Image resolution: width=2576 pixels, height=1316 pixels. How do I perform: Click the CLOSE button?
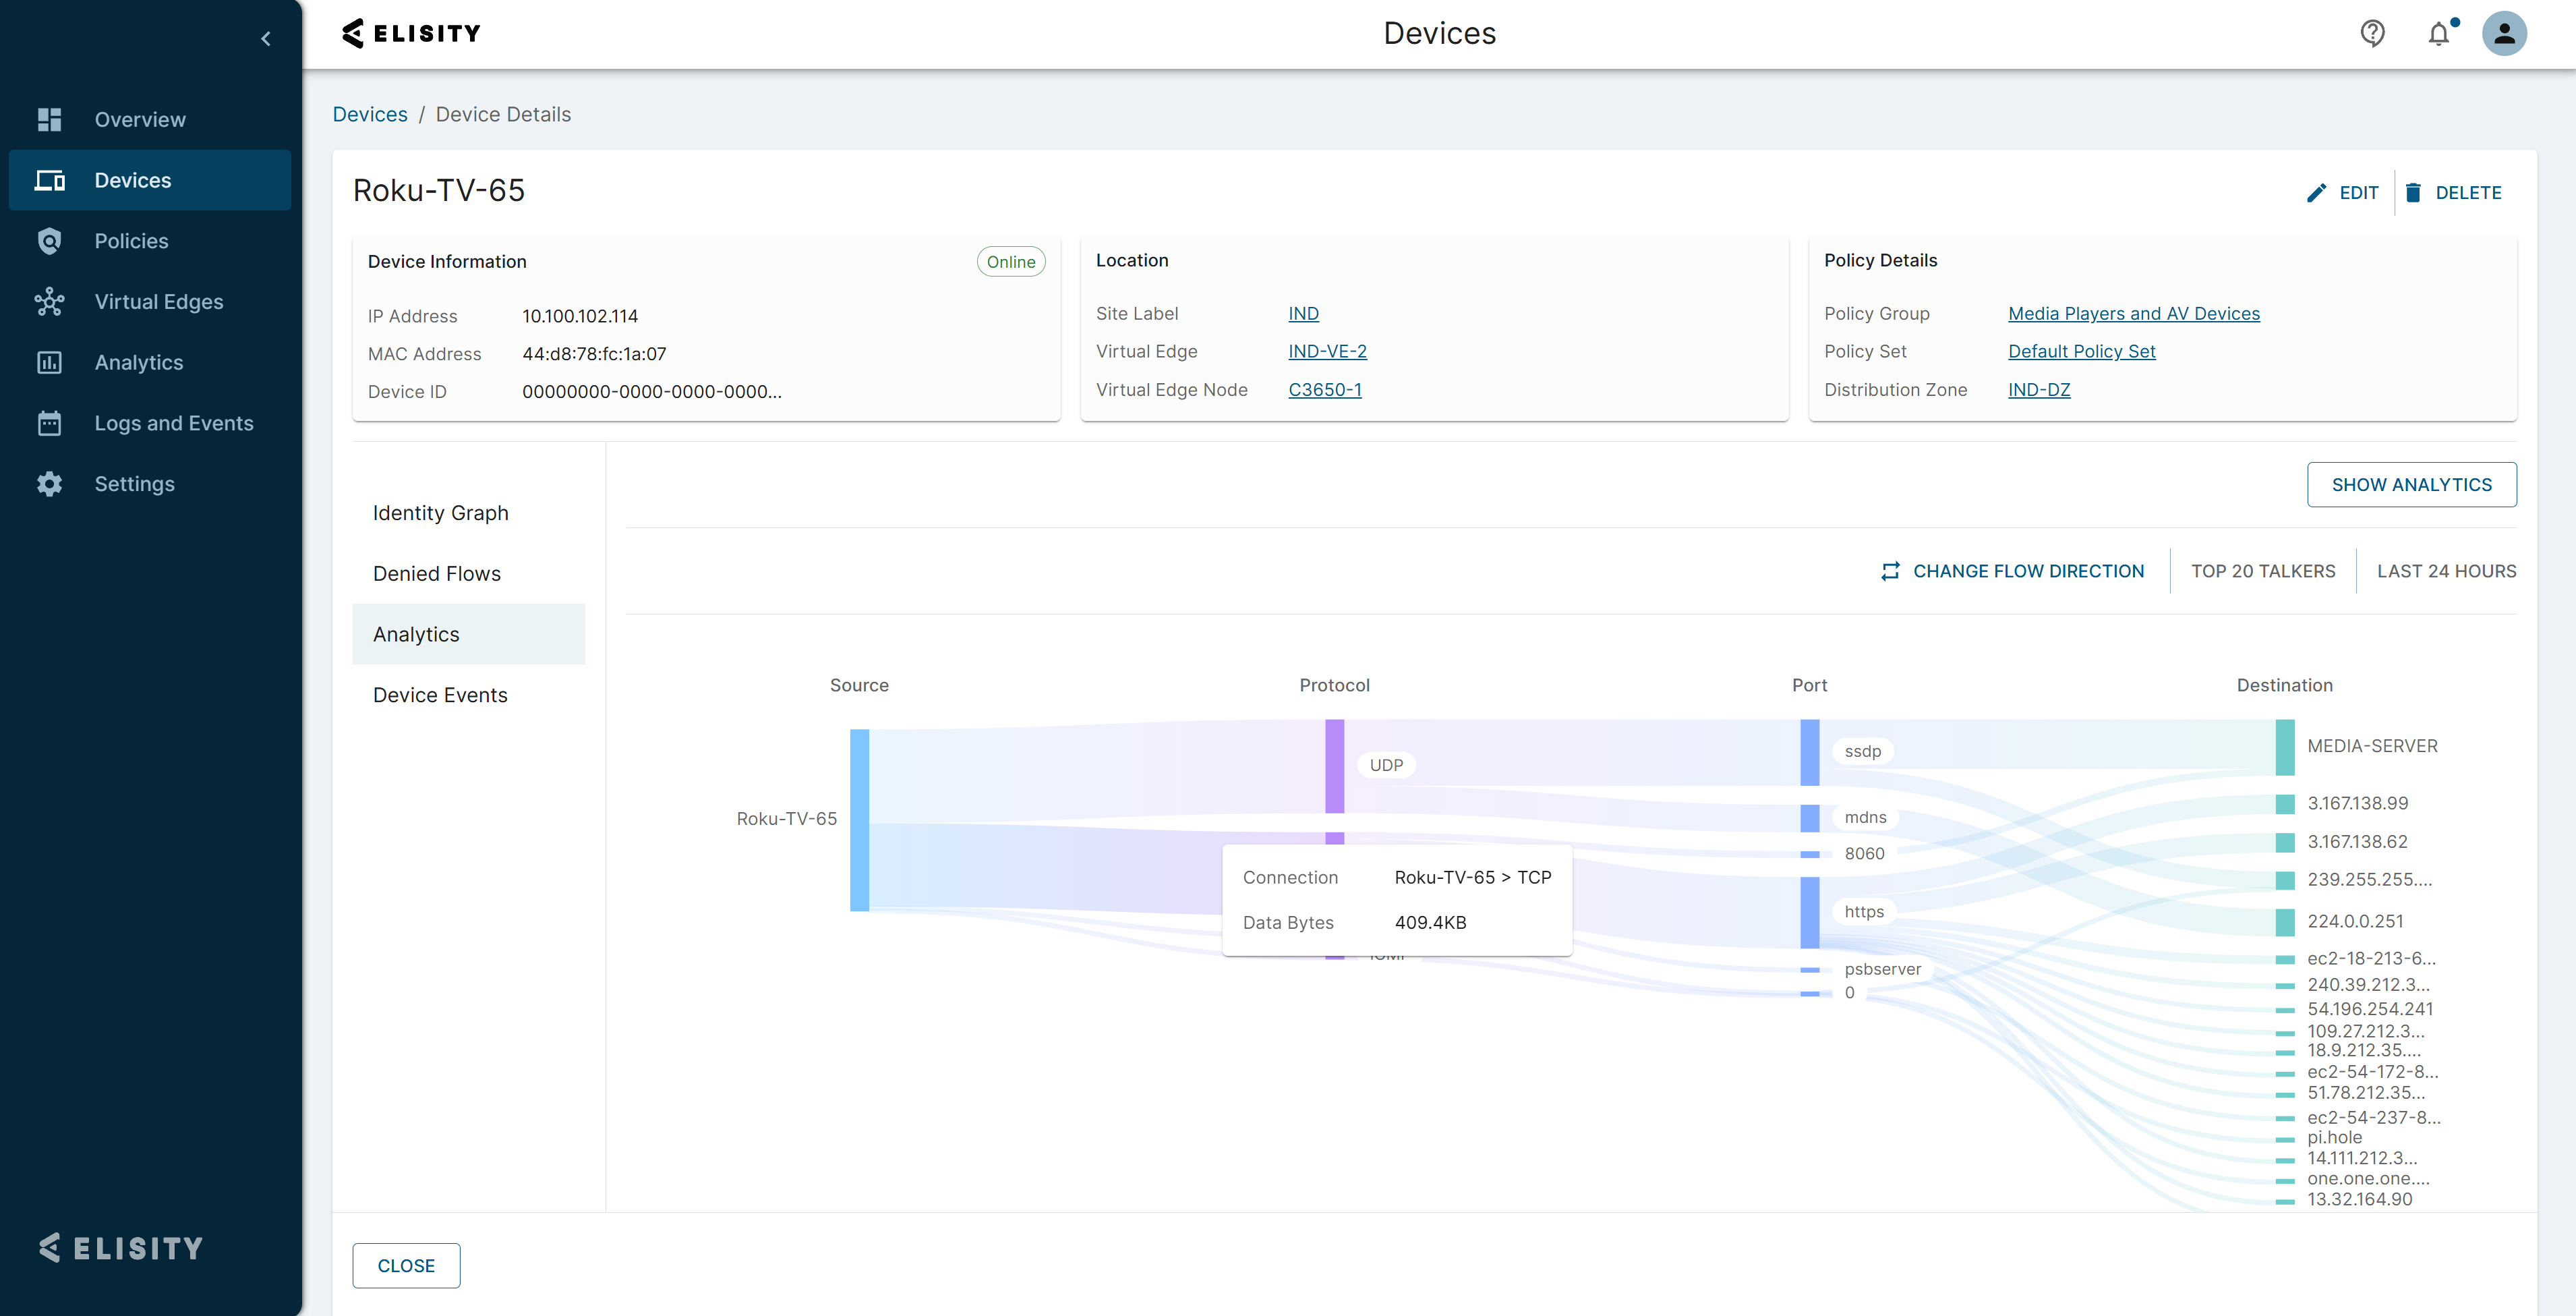pyautogui.click(x=406, y=1266)
